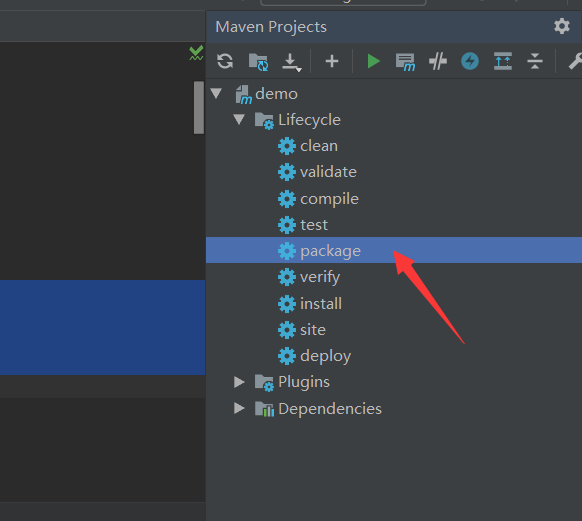Click the Lifecycle folder icon

(x=264, y=121)
